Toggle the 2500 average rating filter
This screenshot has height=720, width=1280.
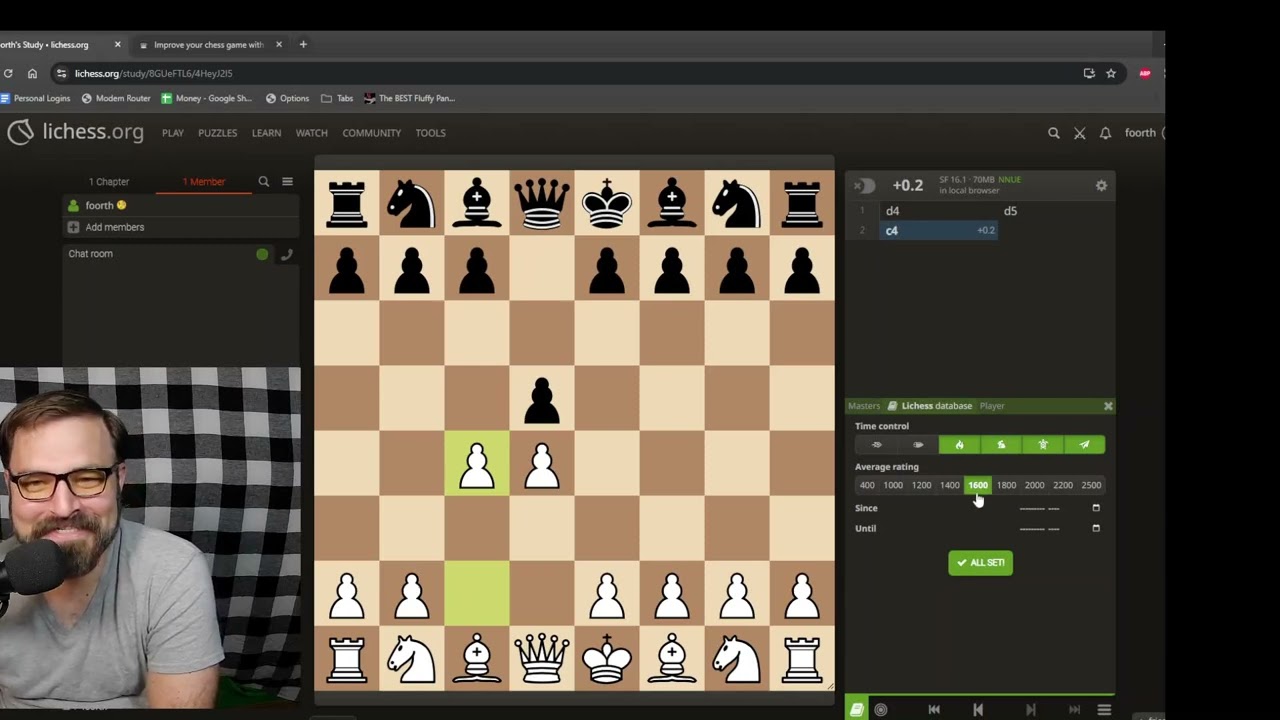pyautogui.click(x=1091, y=486)
